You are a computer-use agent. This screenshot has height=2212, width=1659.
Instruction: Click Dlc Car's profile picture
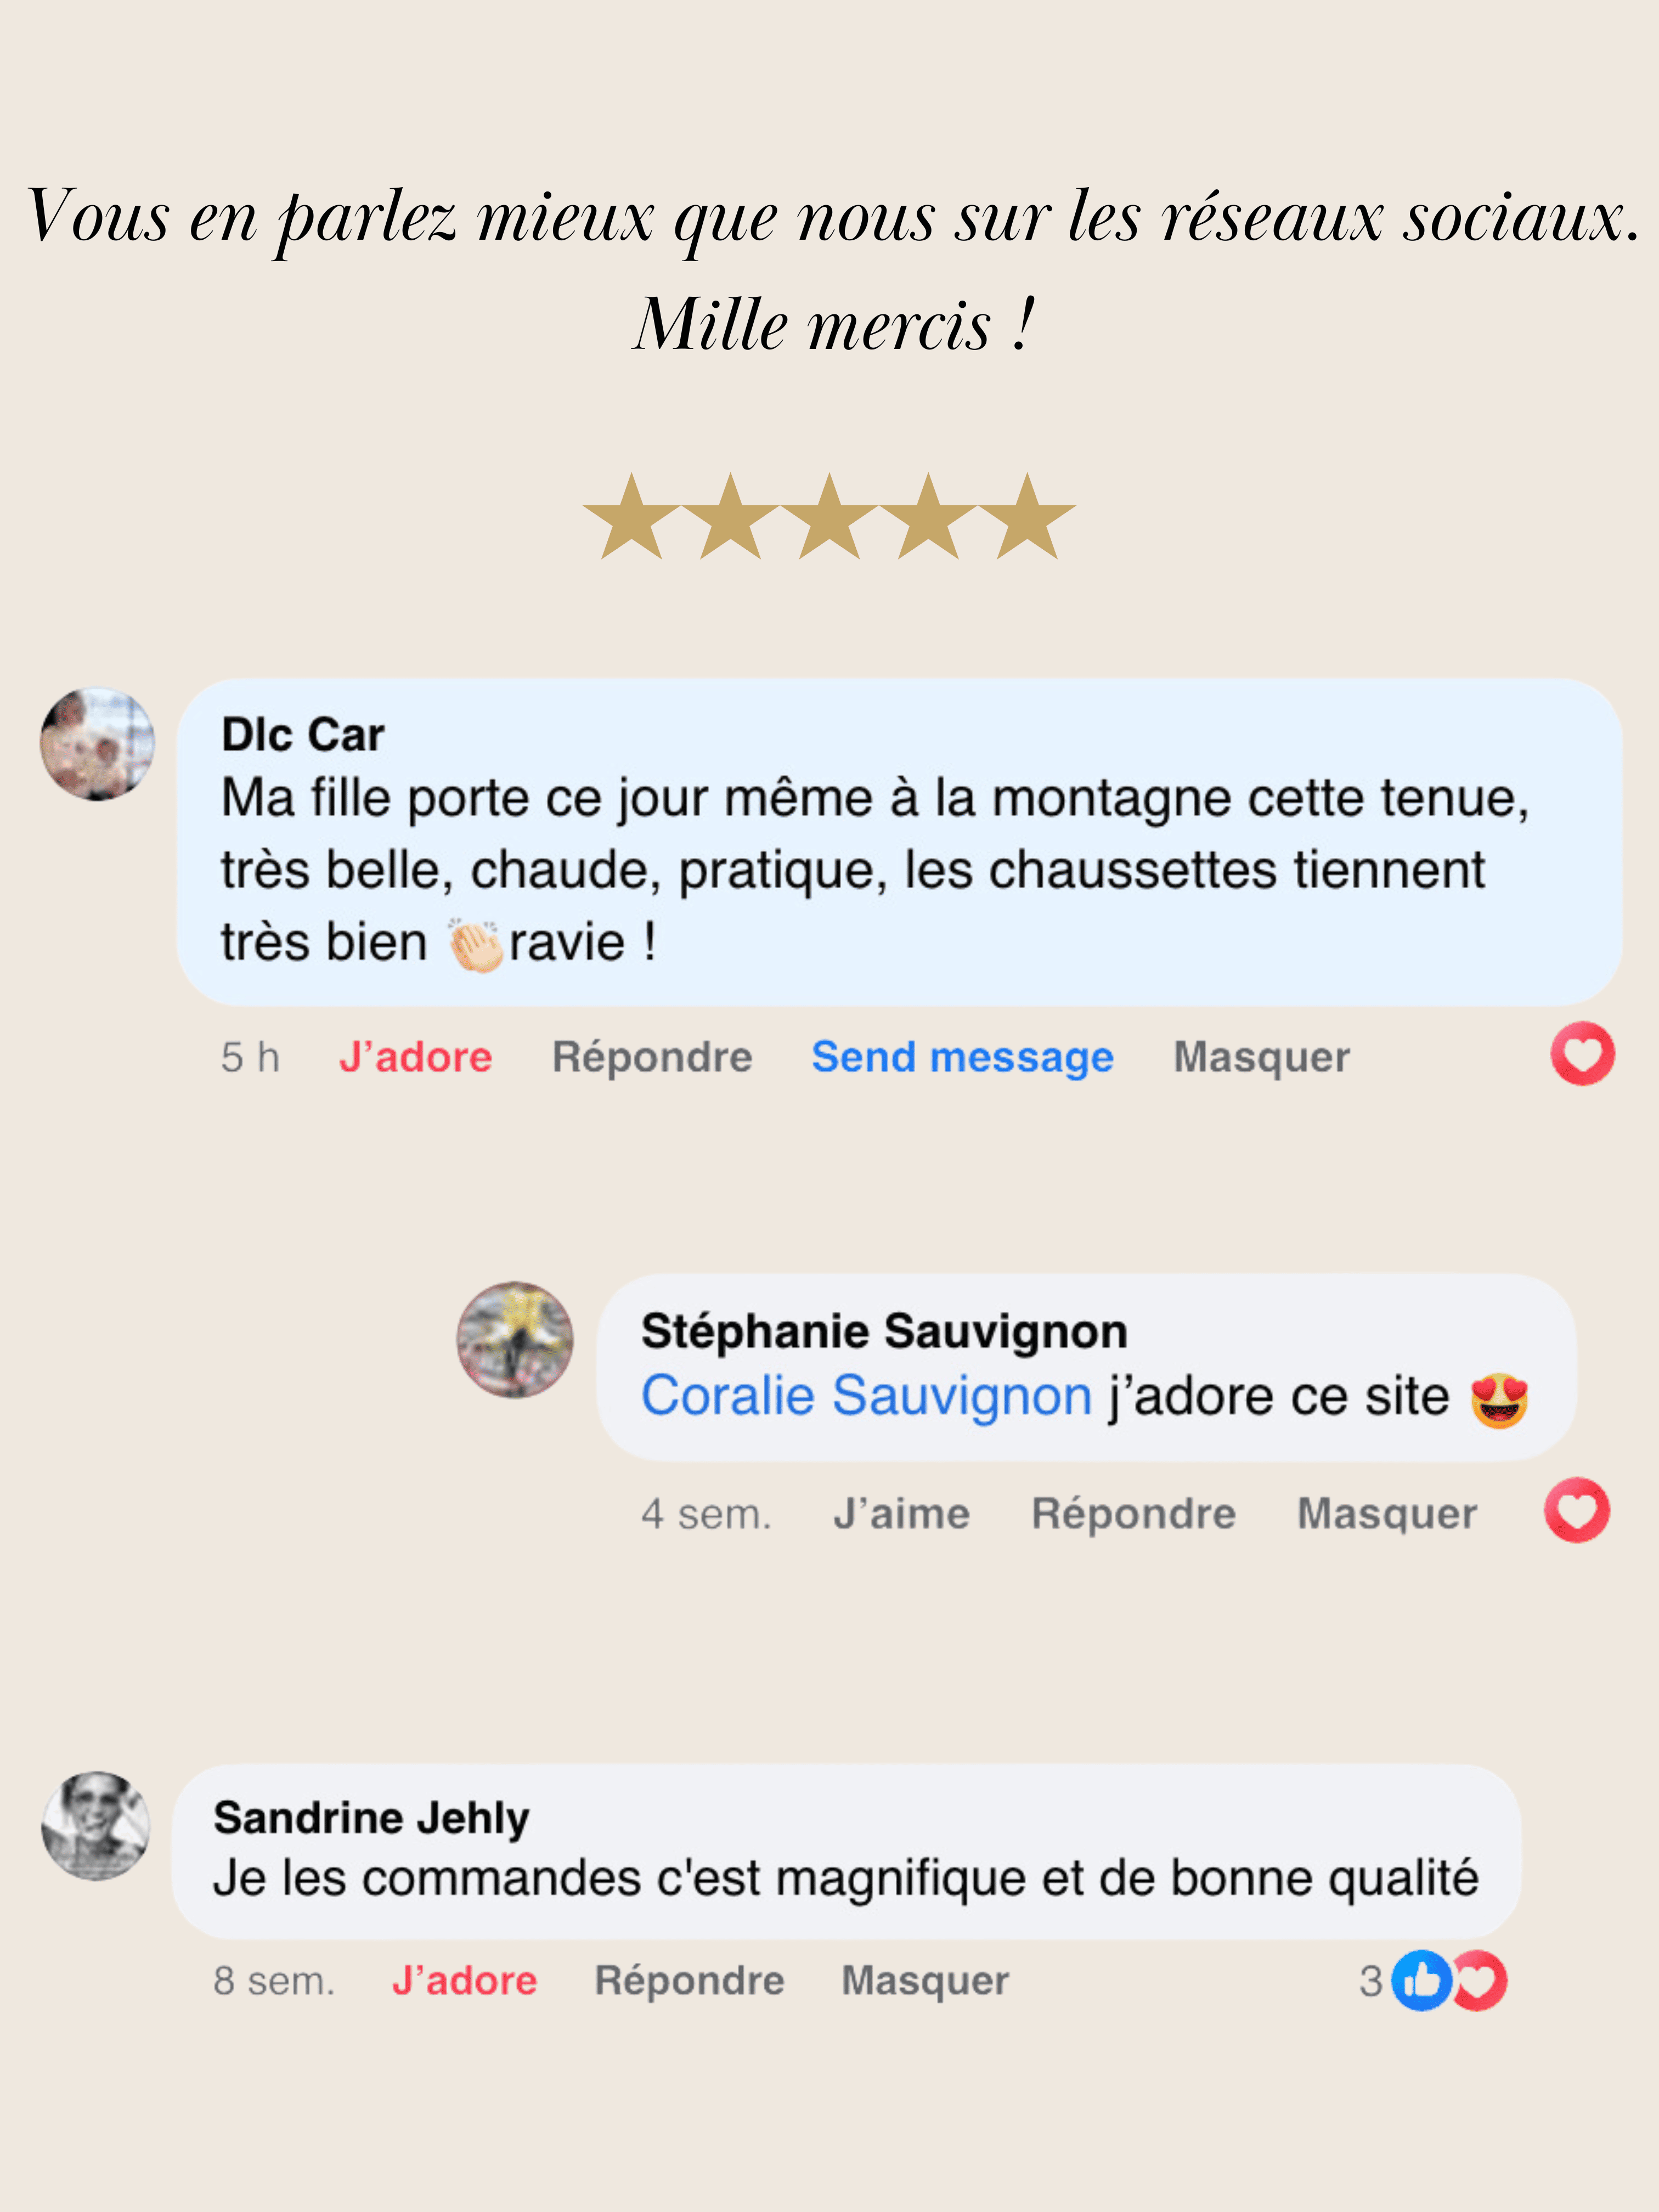coord(97,743)
